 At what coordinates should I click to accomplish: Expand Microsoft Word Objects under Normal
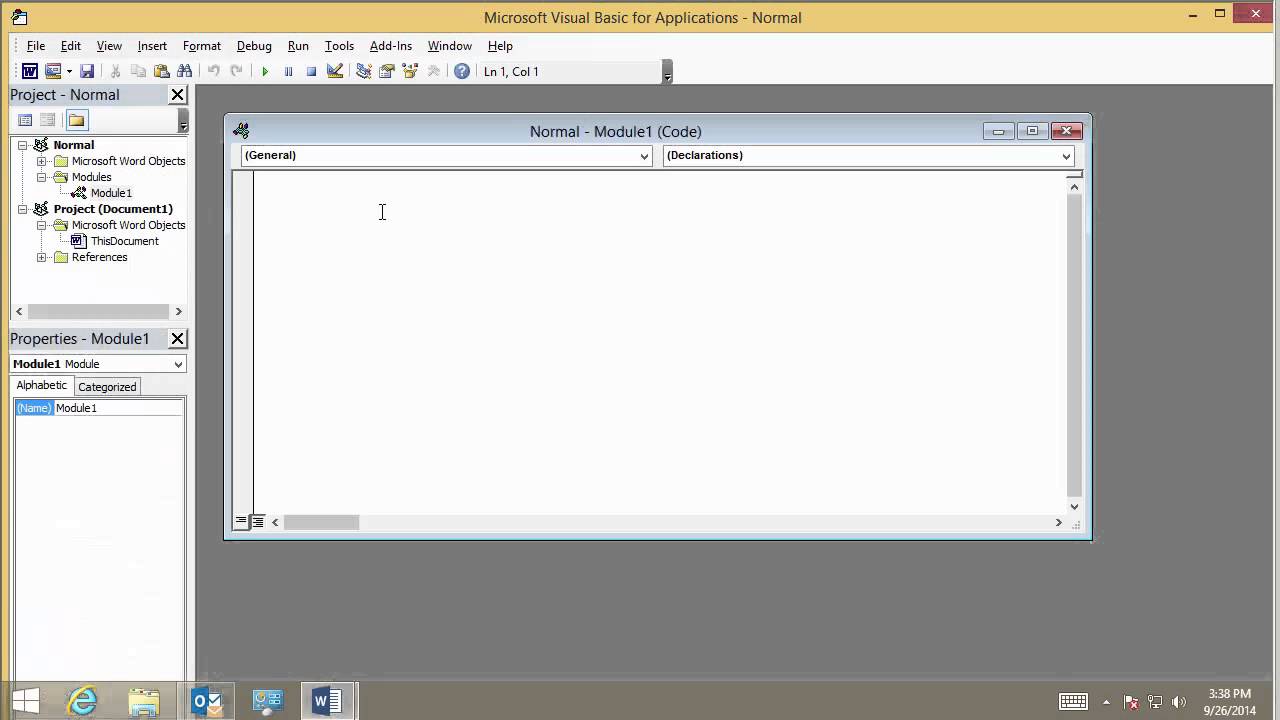click(x=42, y=161)
